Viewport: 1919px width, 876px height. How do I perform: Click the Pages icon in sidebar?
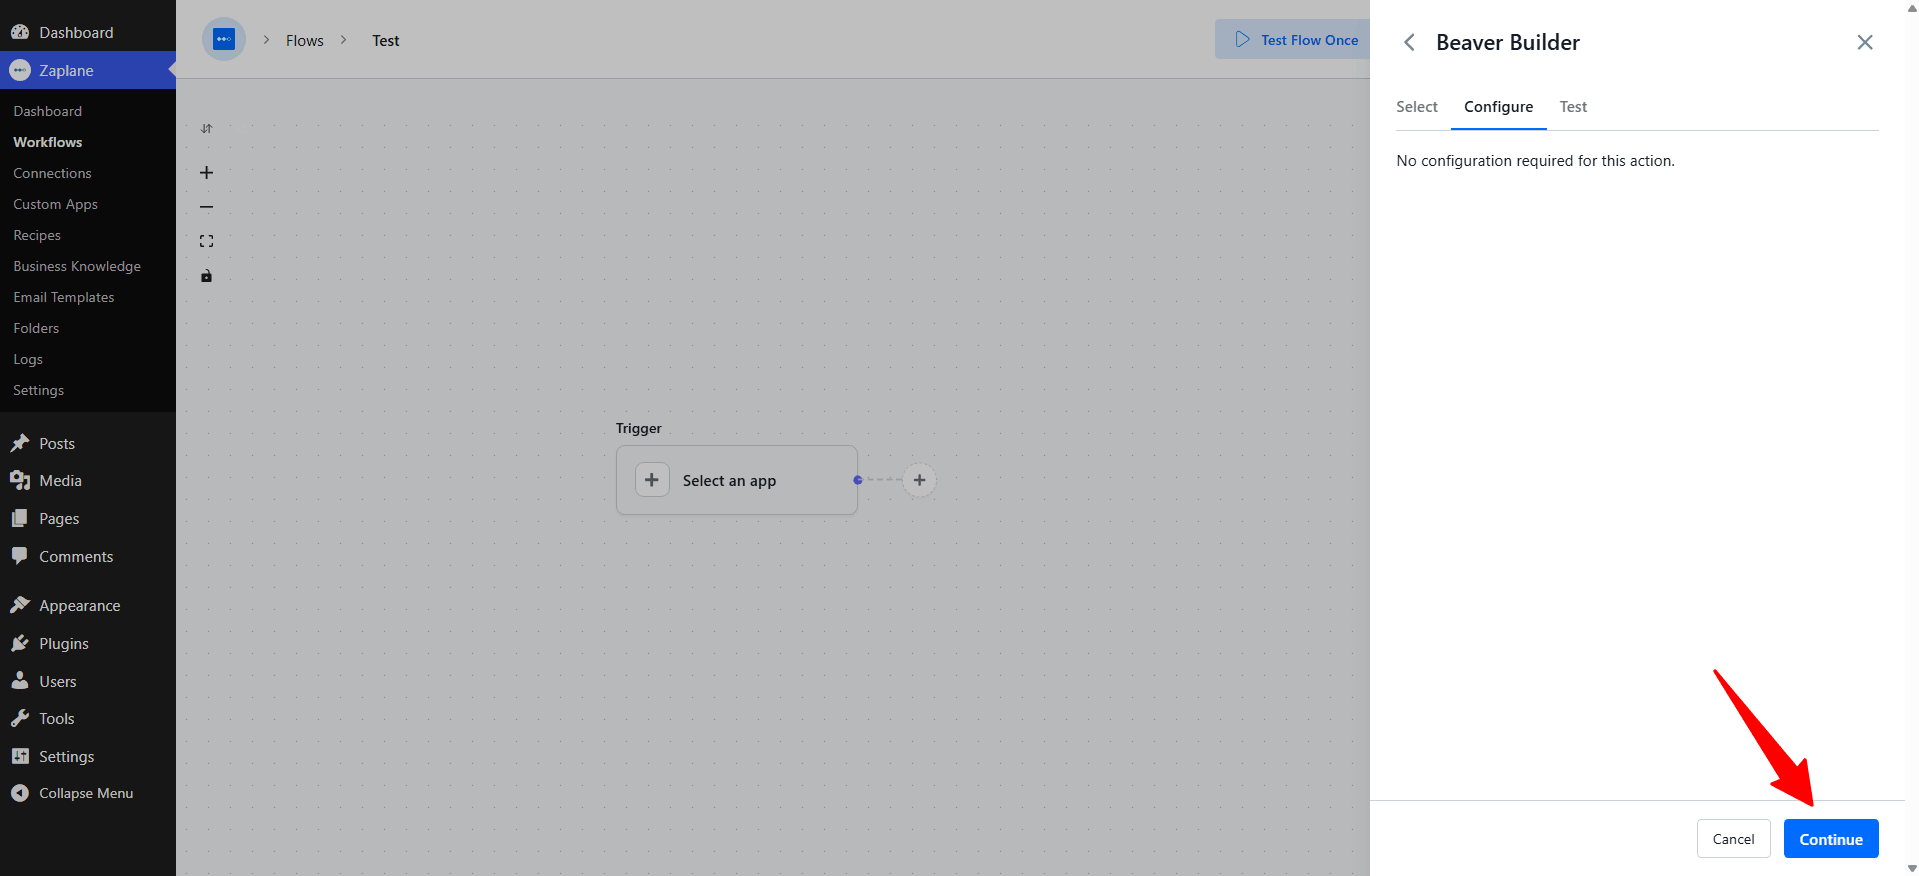tap(20, 518)
